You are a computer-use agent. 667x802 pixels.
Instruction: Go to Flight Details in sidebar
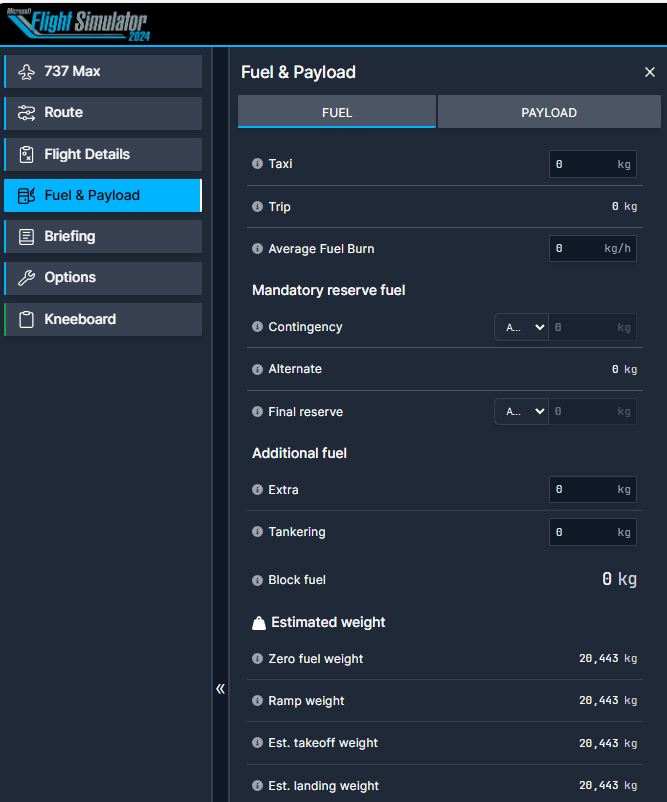pyautogui.click(x=103, y=154)
